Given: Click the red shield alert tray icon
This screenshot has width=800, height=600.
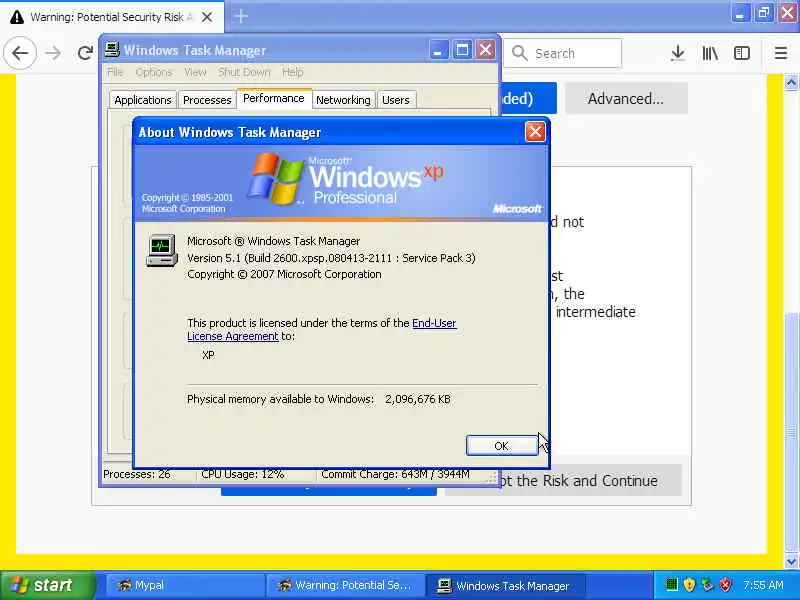Looking at the screenshot, I should coord(725,584).
